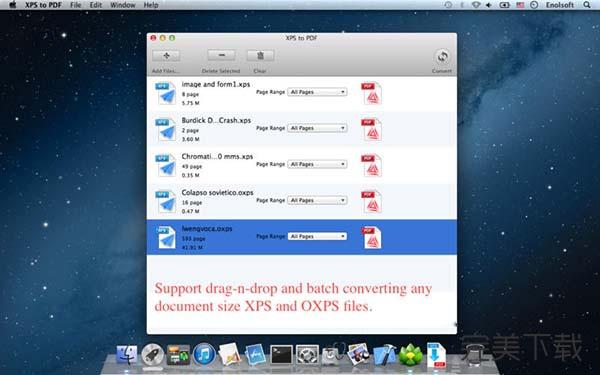The height and width of the screenshot is (375, 600).
Task: Click the PDF icon in the highlighted lwenqvoca.oxps row
Action: 371,238
